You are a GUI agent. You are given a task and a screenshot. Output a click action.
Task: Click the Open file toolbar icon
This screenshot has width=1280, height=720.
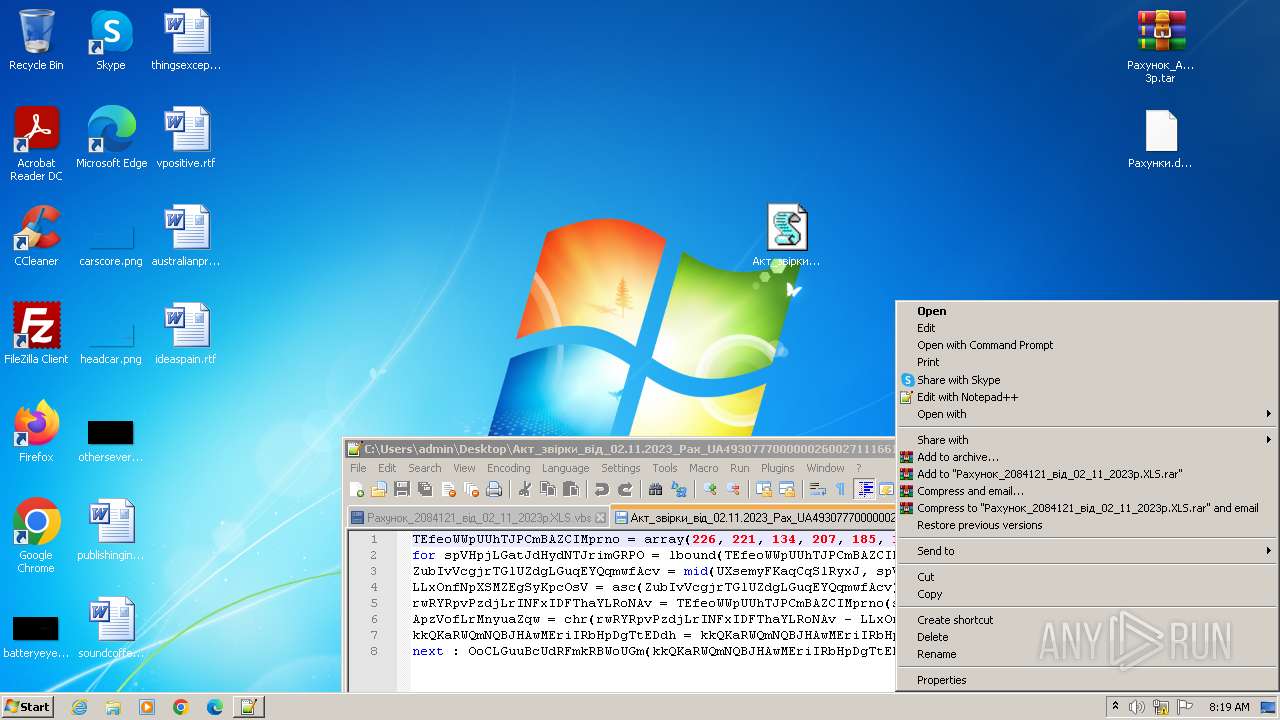pos(379,489)
